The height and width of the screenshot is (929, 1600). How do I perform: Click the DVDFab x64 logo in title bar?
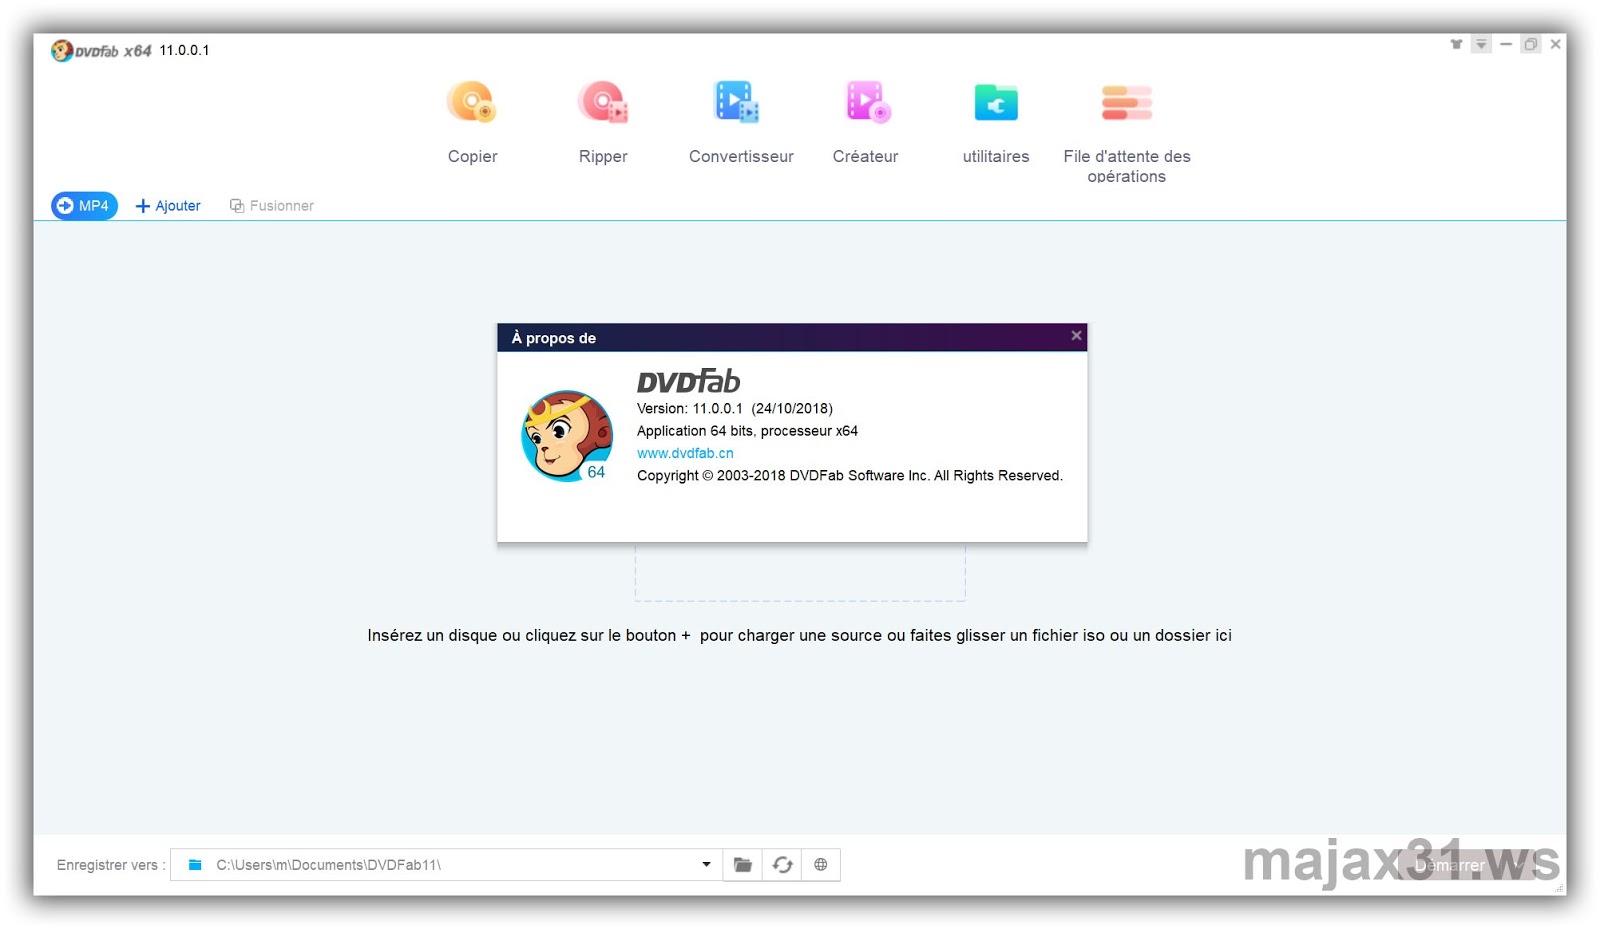pos(101,50)
